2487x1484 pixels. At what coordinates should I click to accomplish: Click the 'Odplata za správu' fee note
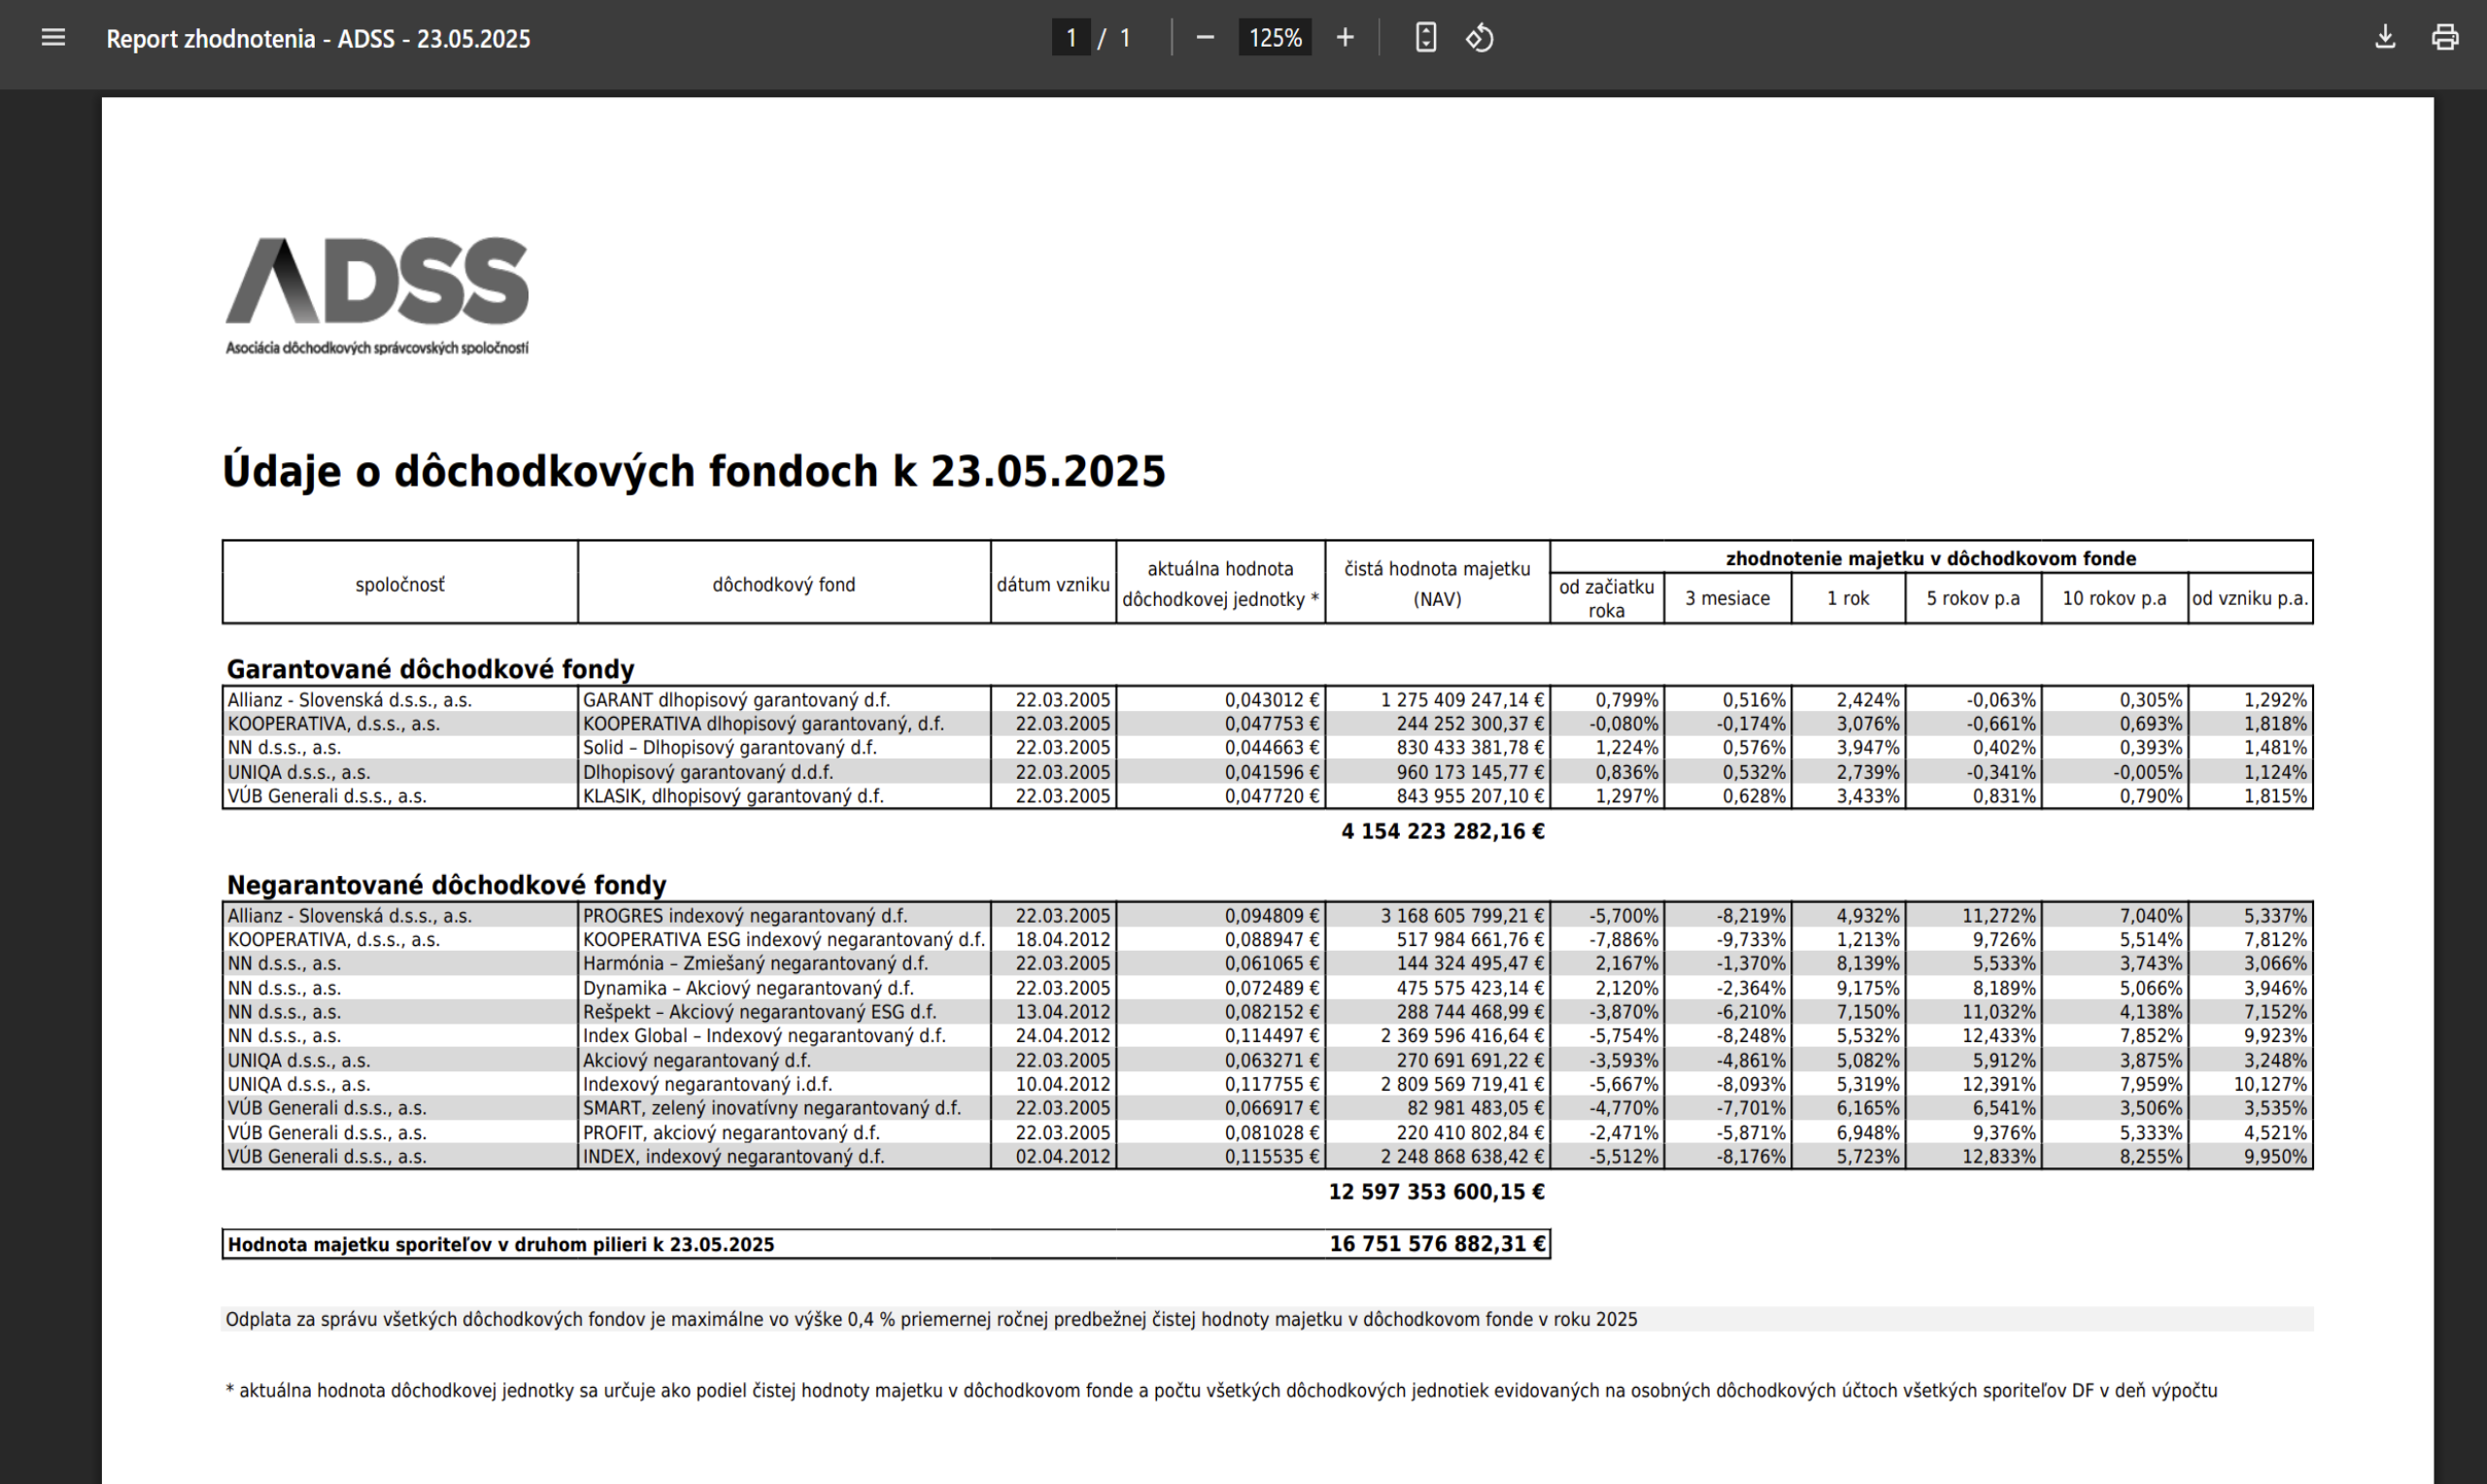[x=931, y=1319]
